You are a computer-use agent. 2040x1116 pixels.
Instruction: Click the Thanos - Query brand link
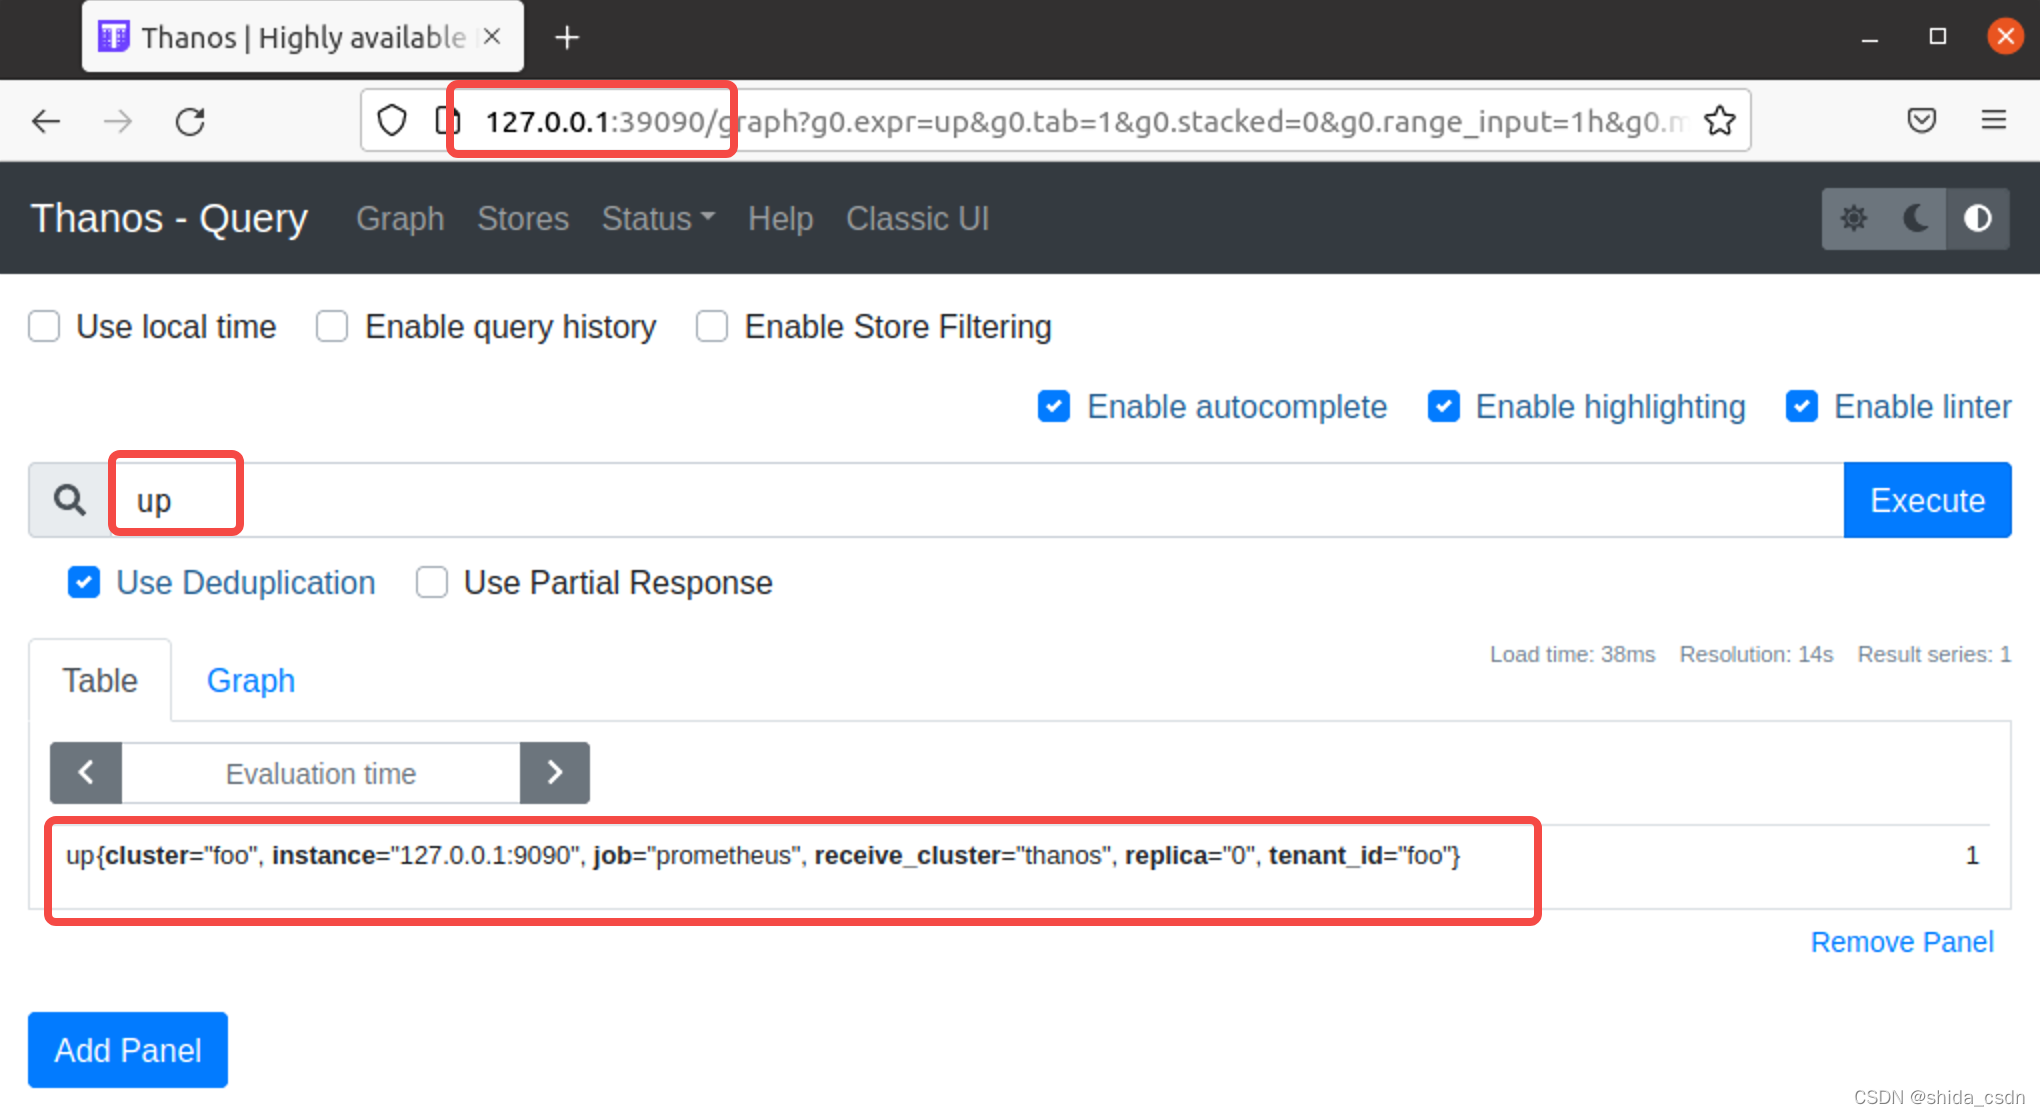169,218
